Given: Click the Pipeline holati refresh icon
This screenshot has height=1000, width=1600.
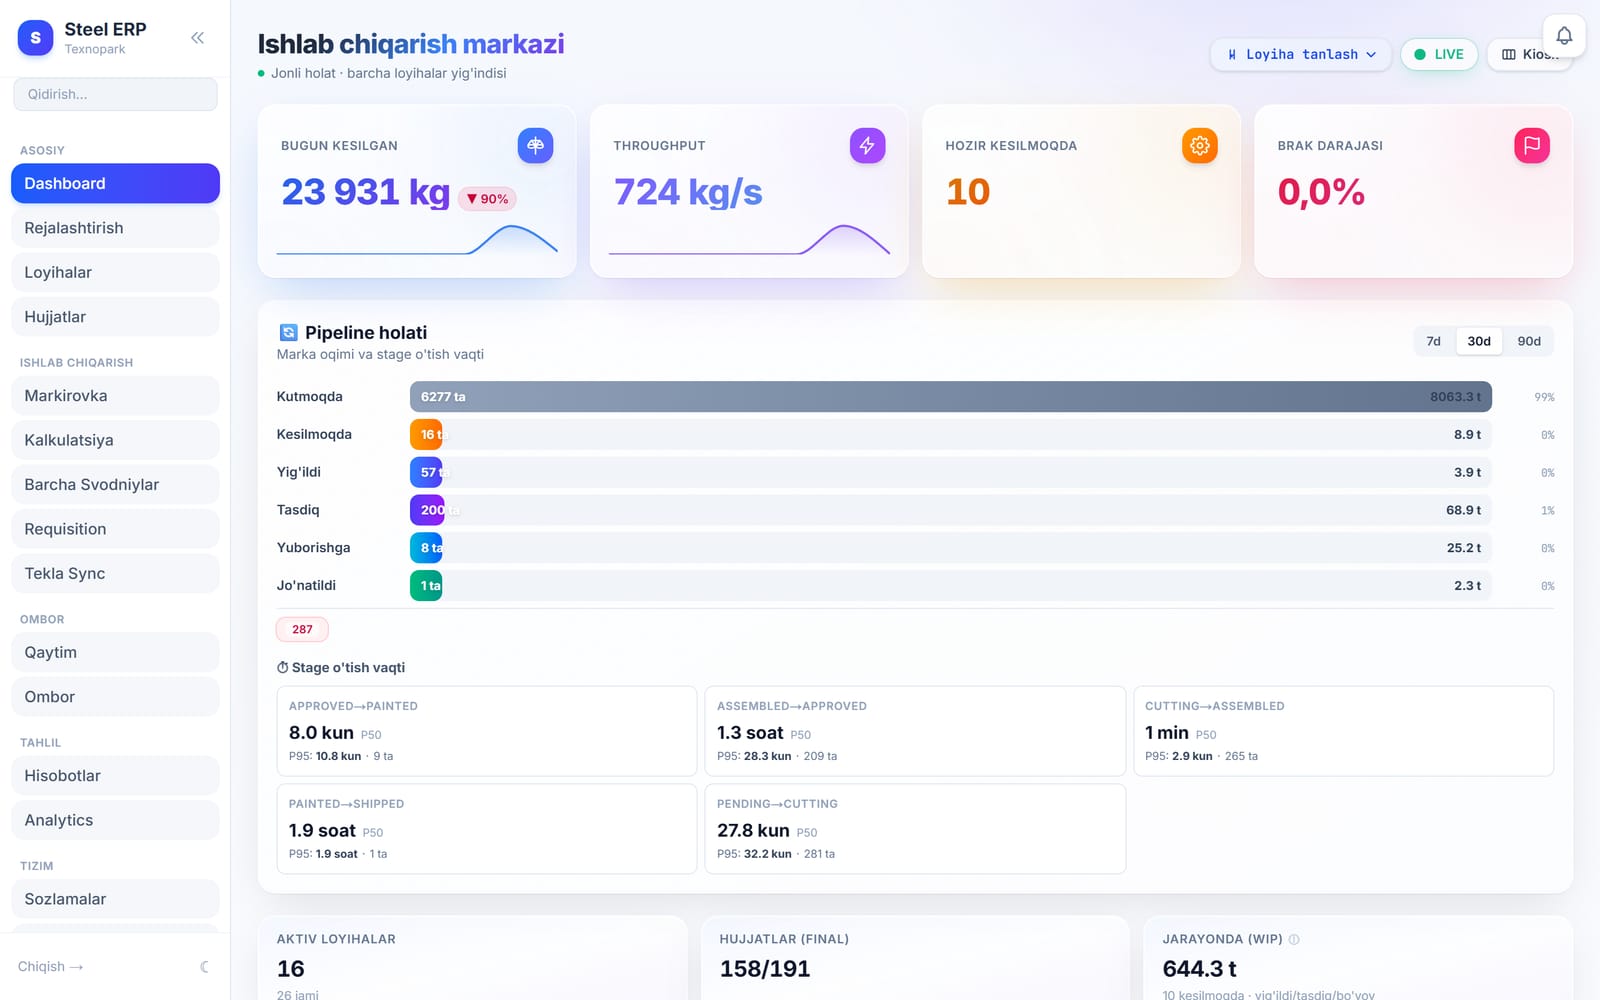Looking at the screenshot, I should tap(288, 333).
